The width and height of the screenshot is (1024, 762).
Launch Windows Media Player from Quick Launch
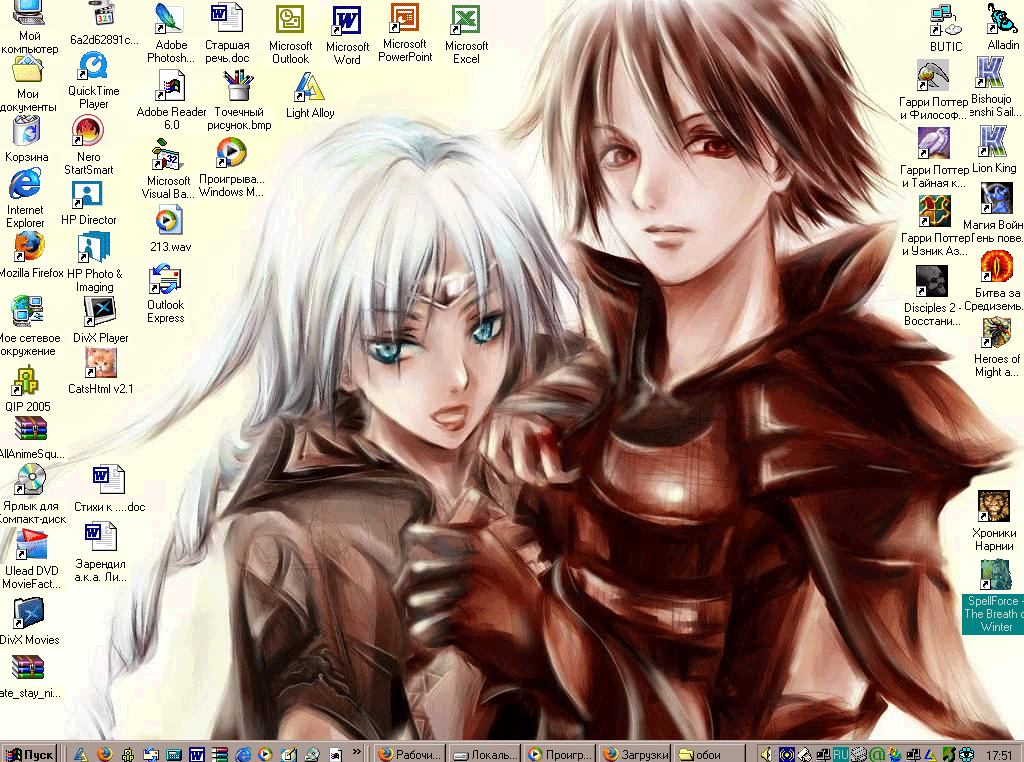[x=265, y=754]
